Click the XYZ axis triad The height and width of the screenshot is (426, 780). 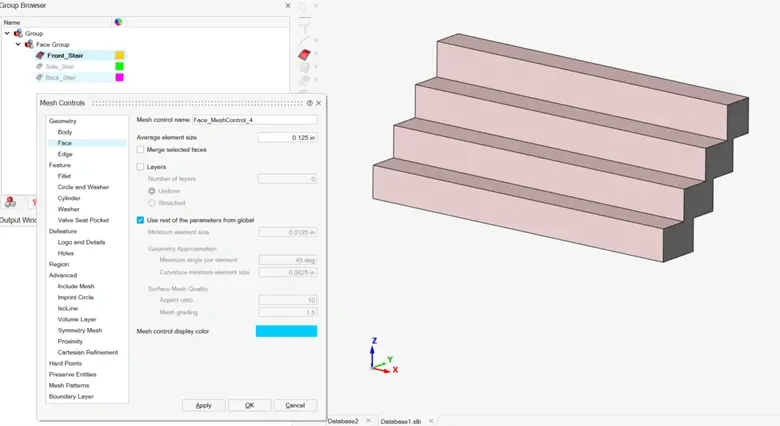point(377,358)
